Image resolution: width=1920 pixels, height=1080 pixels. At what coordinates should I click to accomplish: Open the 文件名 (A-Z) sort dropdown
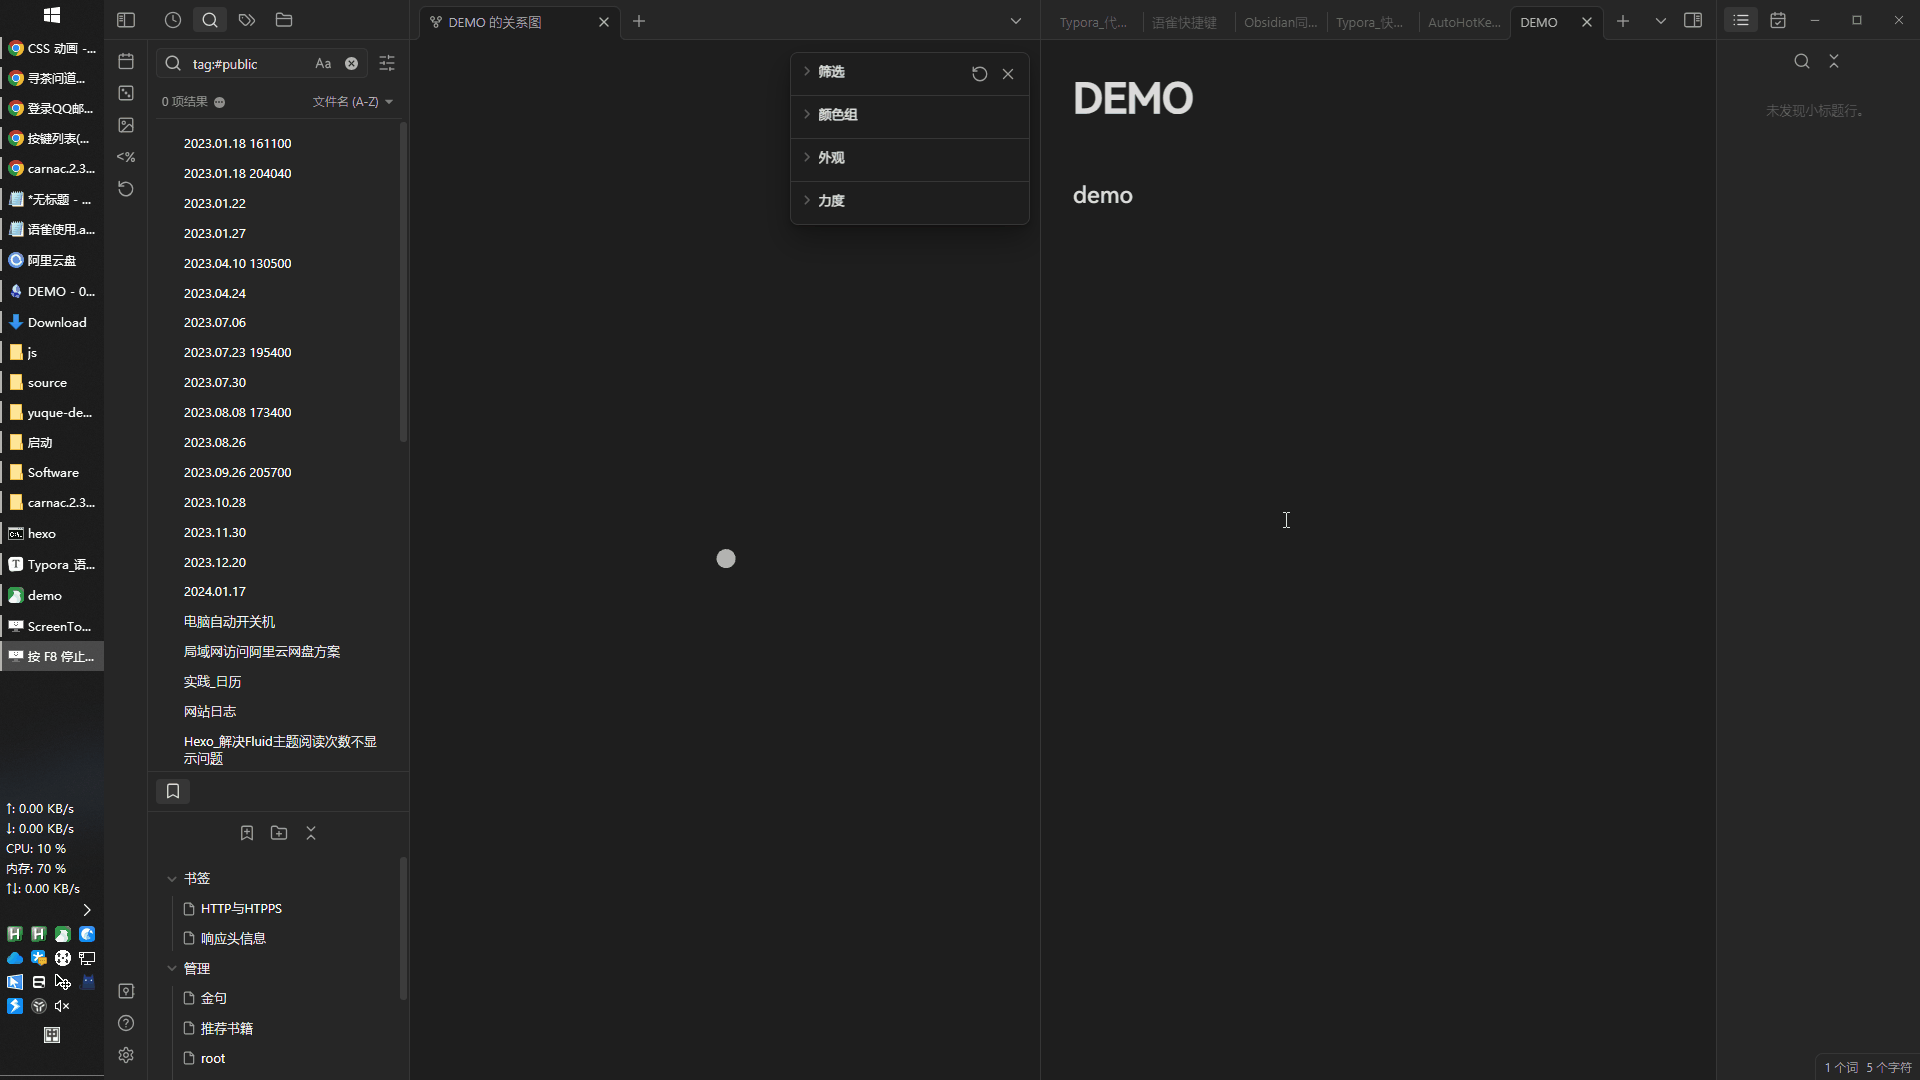pyautogui.click(x=353, y=102)
